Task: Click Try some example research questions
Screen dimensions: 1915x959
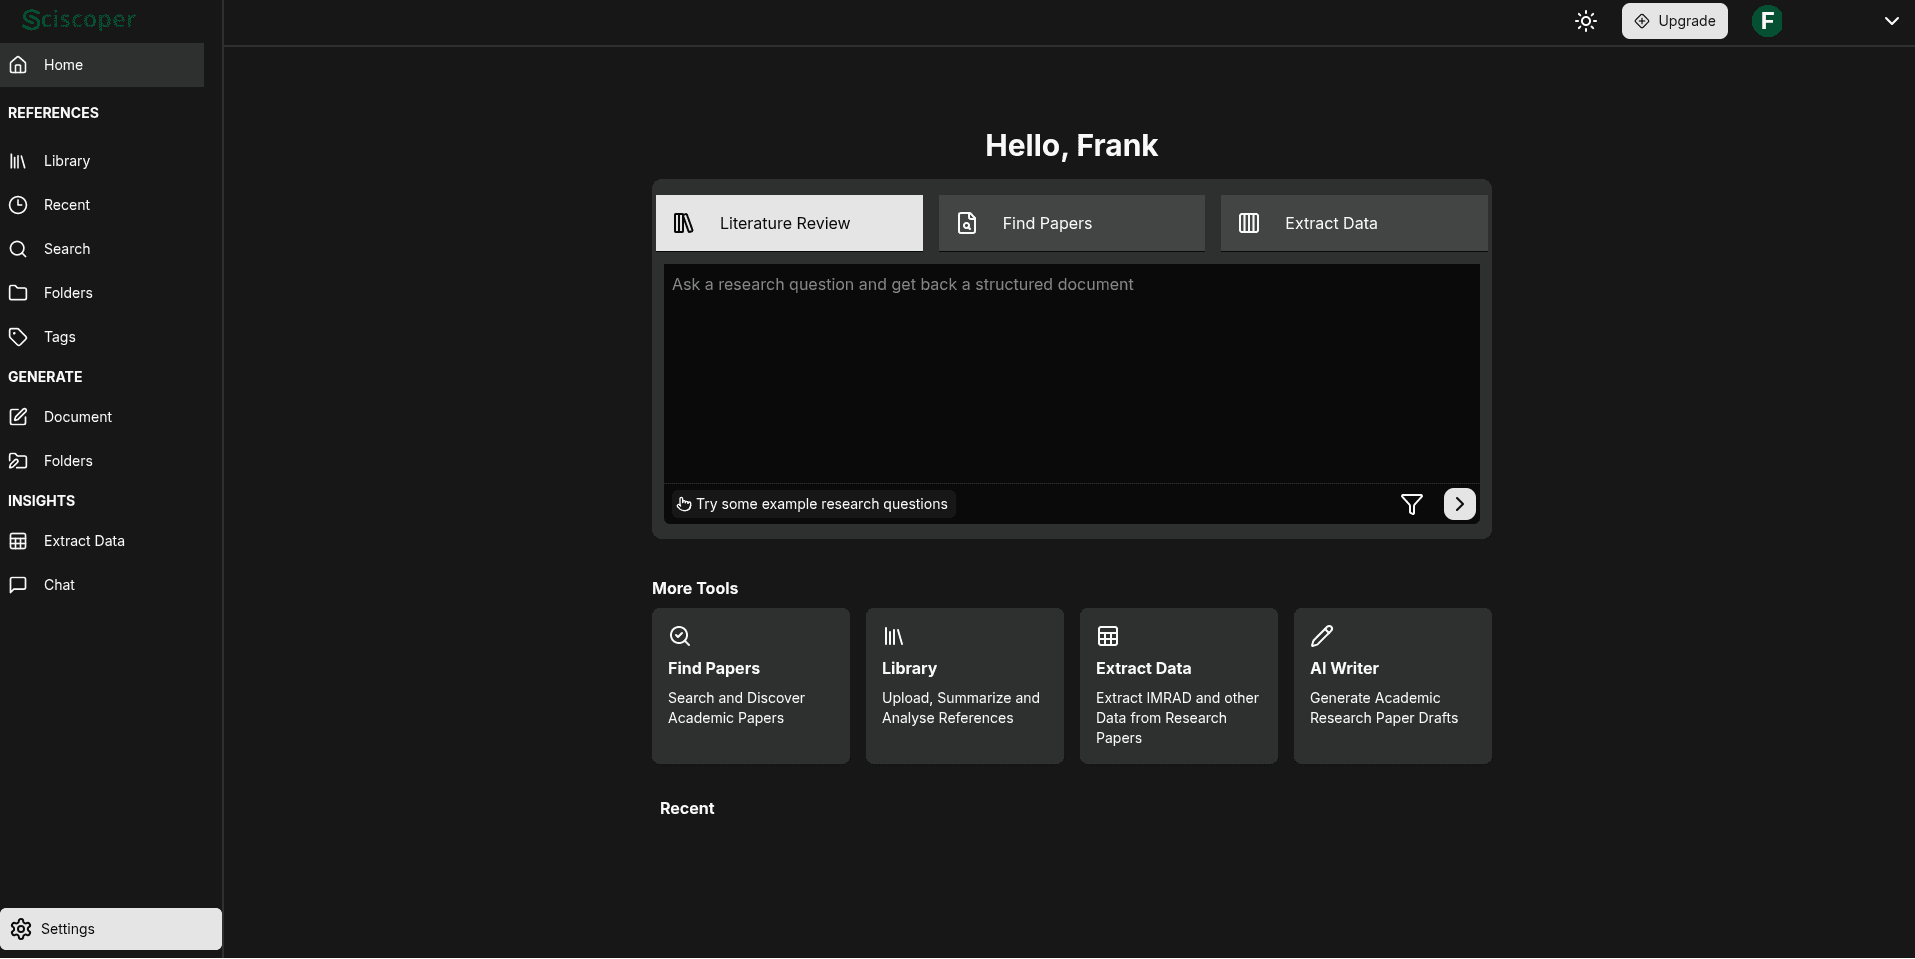Action: (811, 504)
